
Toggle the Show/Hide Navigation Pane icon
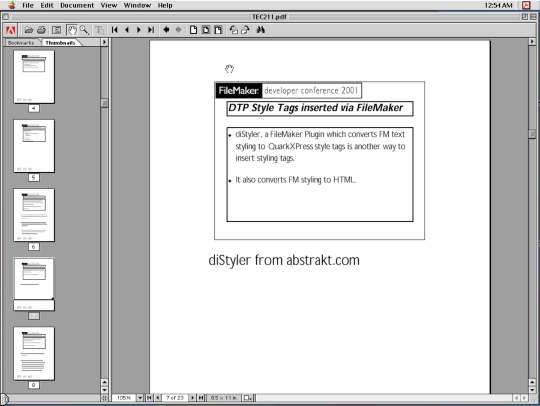pos(56,30)
